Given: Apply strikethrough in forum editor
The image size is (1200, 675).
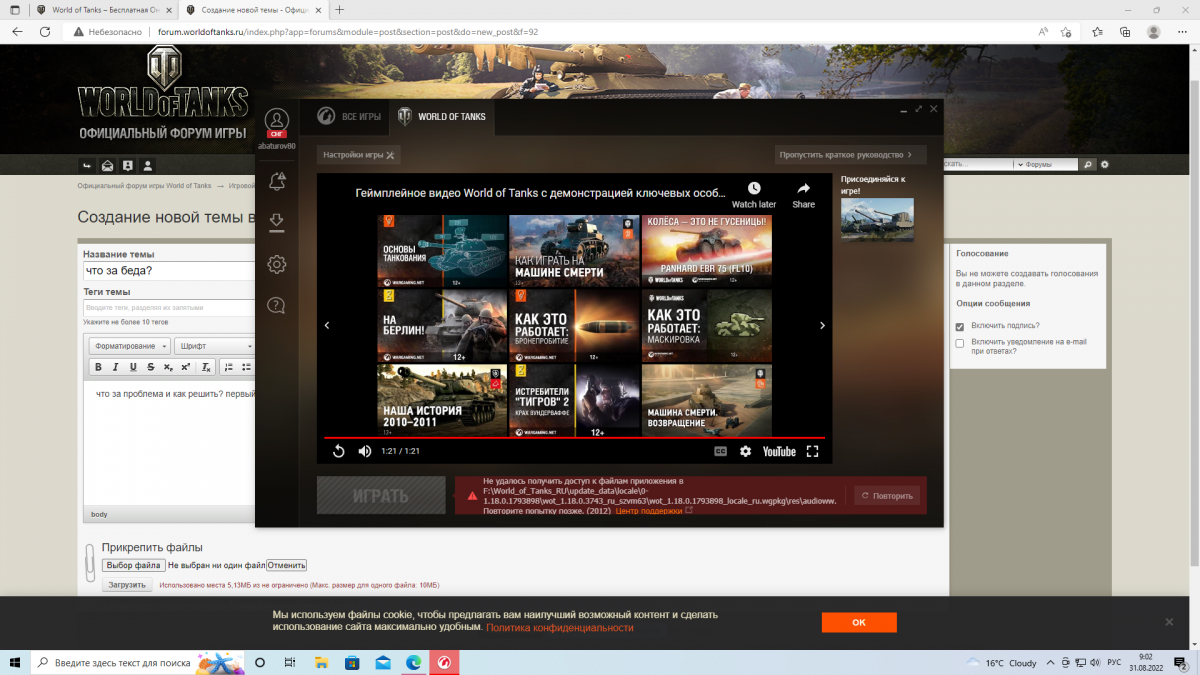Looking at the screenshot, I should (150, 368).
